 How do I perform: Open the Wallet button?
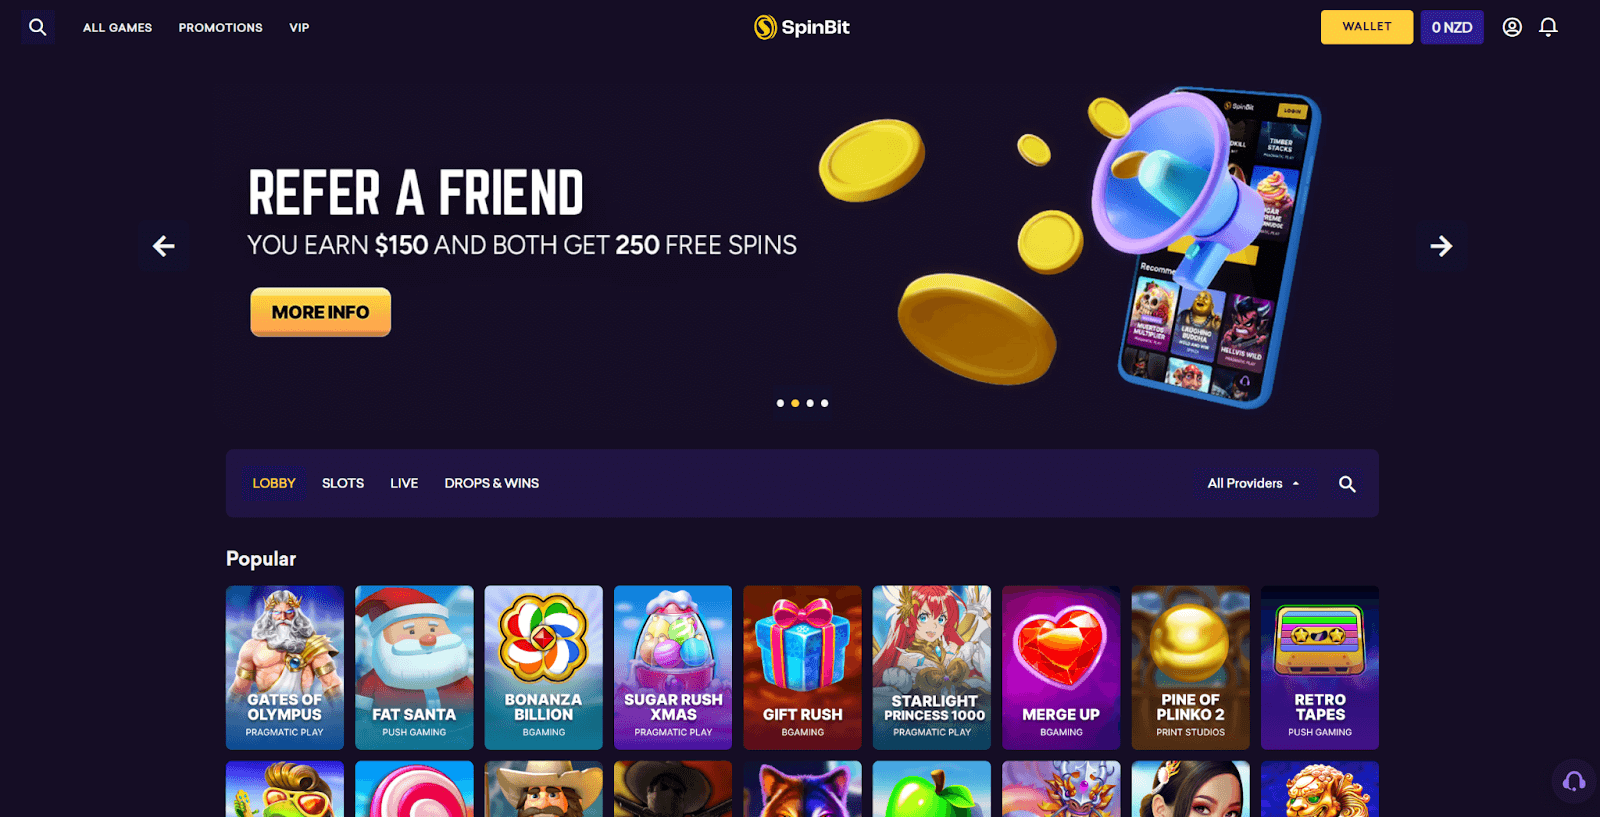click(x=1367, y=27)
